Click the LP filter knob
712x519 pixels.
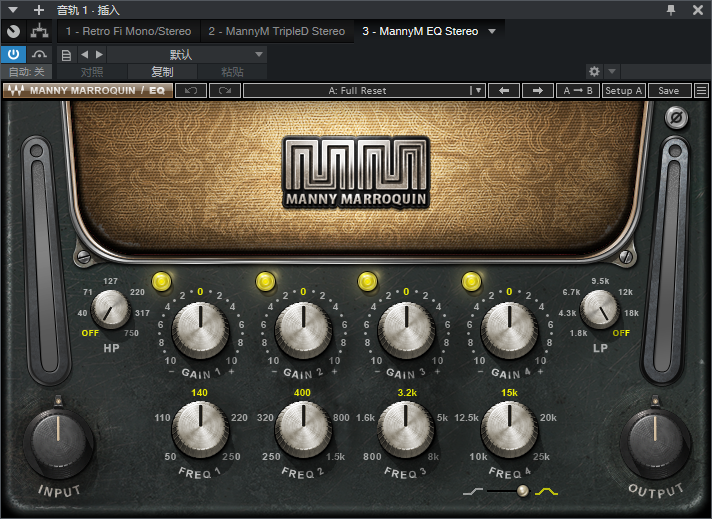coord(600,310)
